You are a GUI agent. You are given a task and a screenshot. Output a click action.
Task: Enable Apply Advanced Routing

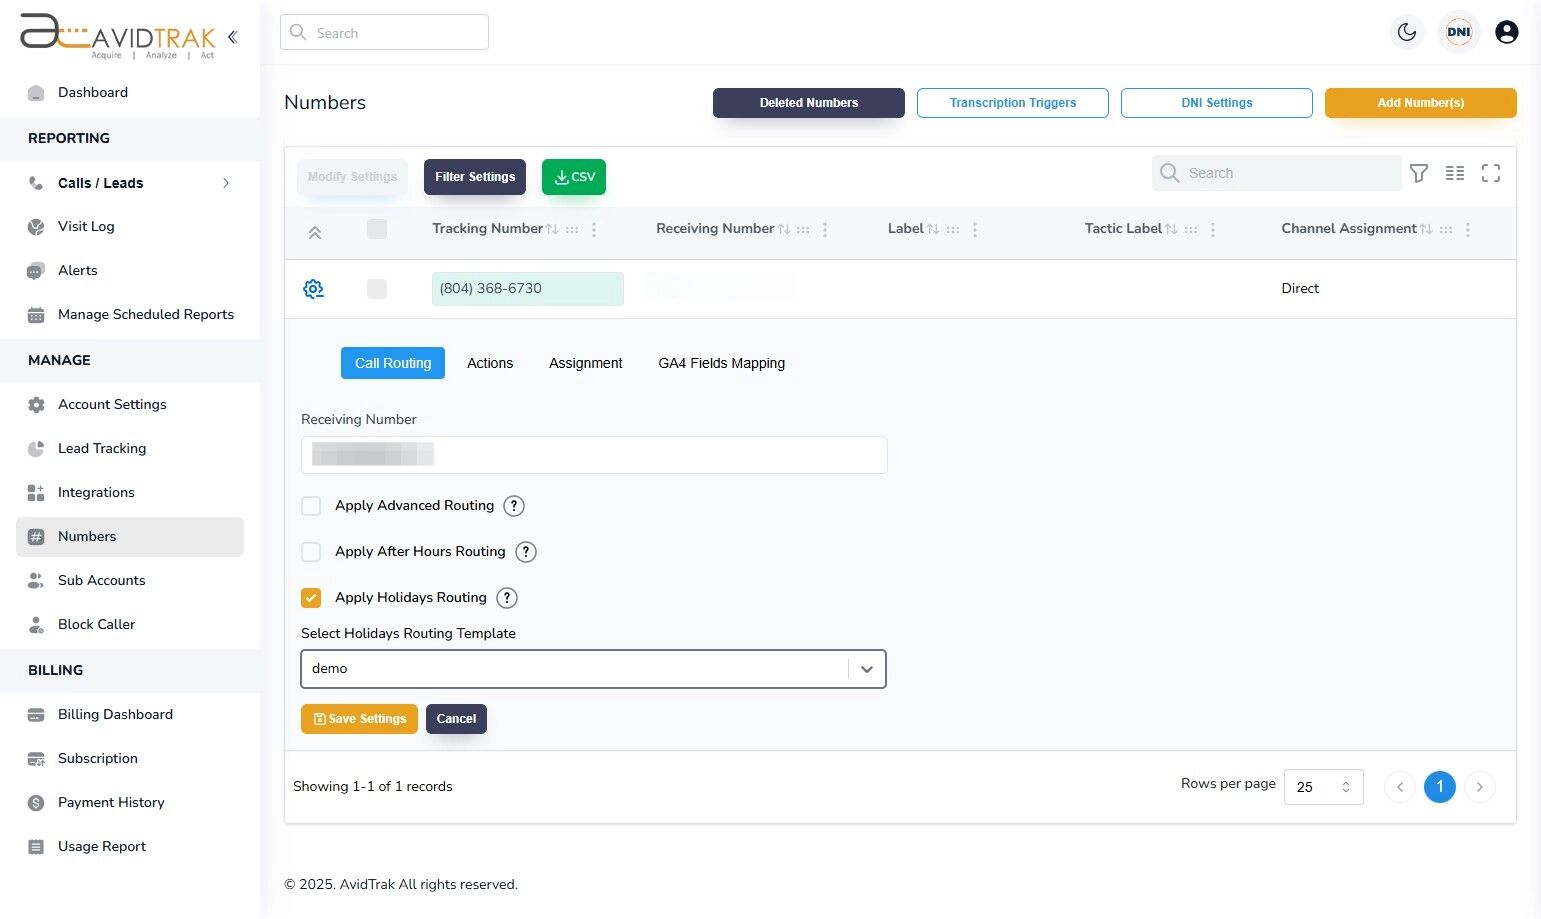pos(311,506)
